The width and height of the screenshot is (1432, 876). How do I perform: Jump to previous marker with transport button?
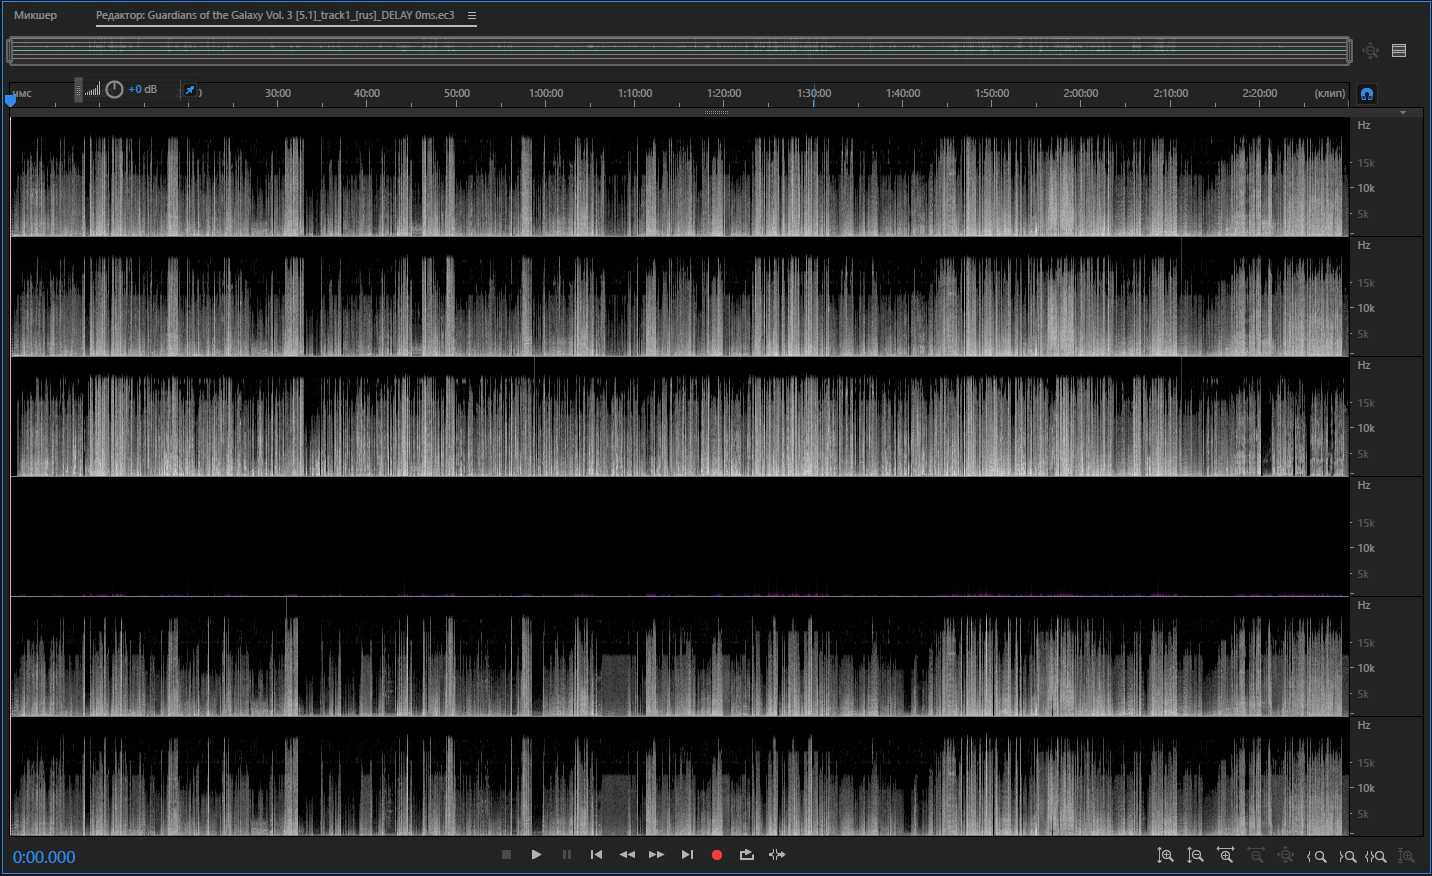[x=596, y=855]
